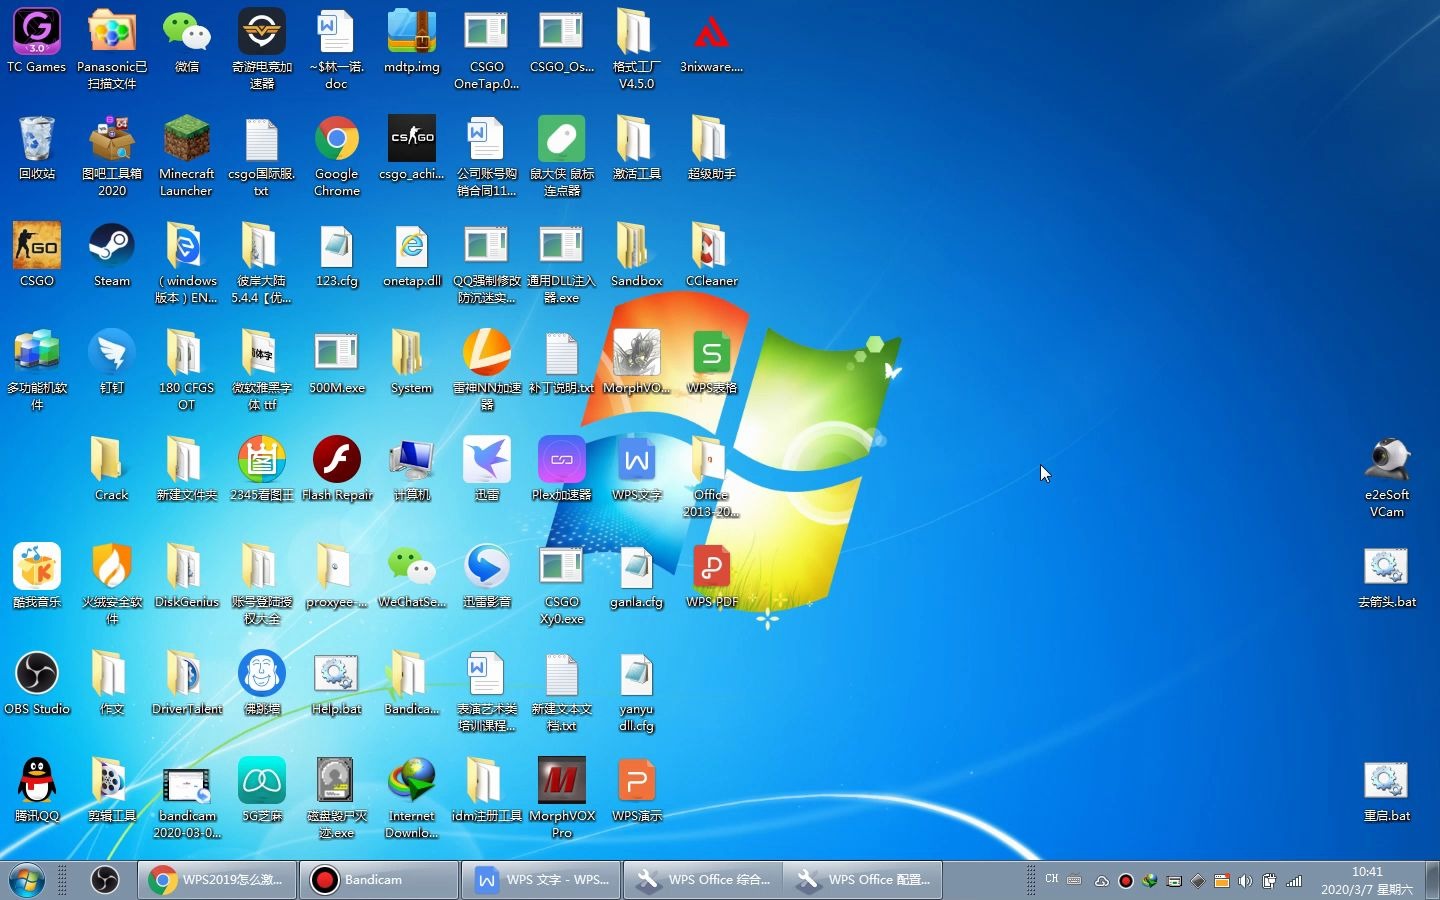Click the red Bandicam record tray icon

pos(1125,881)
